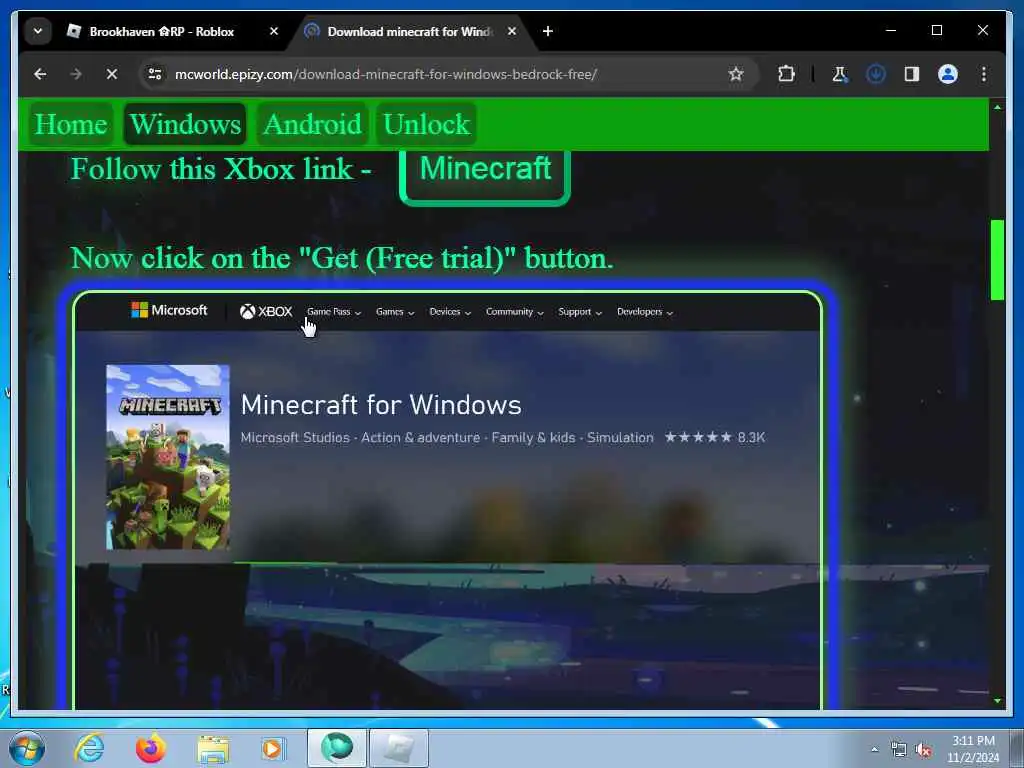The width and height of the screenshot is (1024, 768).
Task: Go back to the previous page
Action: (x=40, y=74)
